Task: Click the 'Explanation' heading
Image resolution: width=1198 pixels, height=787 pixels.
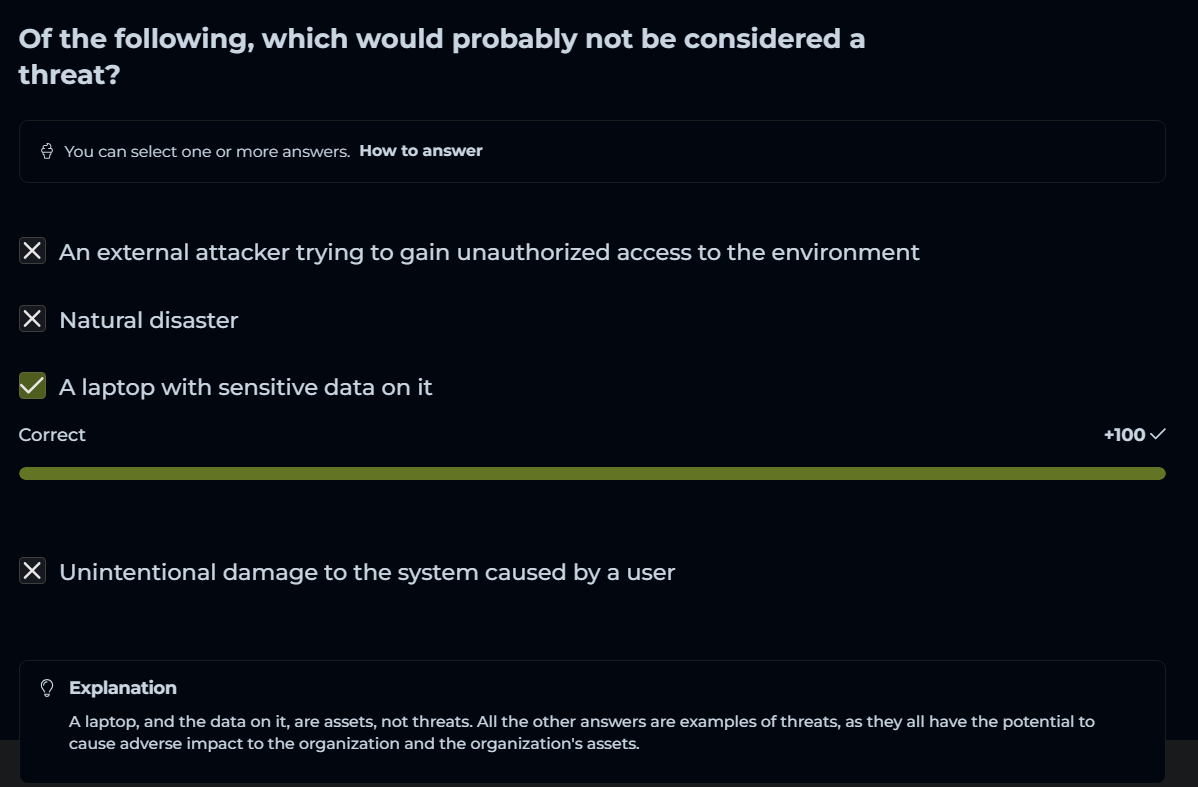Action: [123, 688]
